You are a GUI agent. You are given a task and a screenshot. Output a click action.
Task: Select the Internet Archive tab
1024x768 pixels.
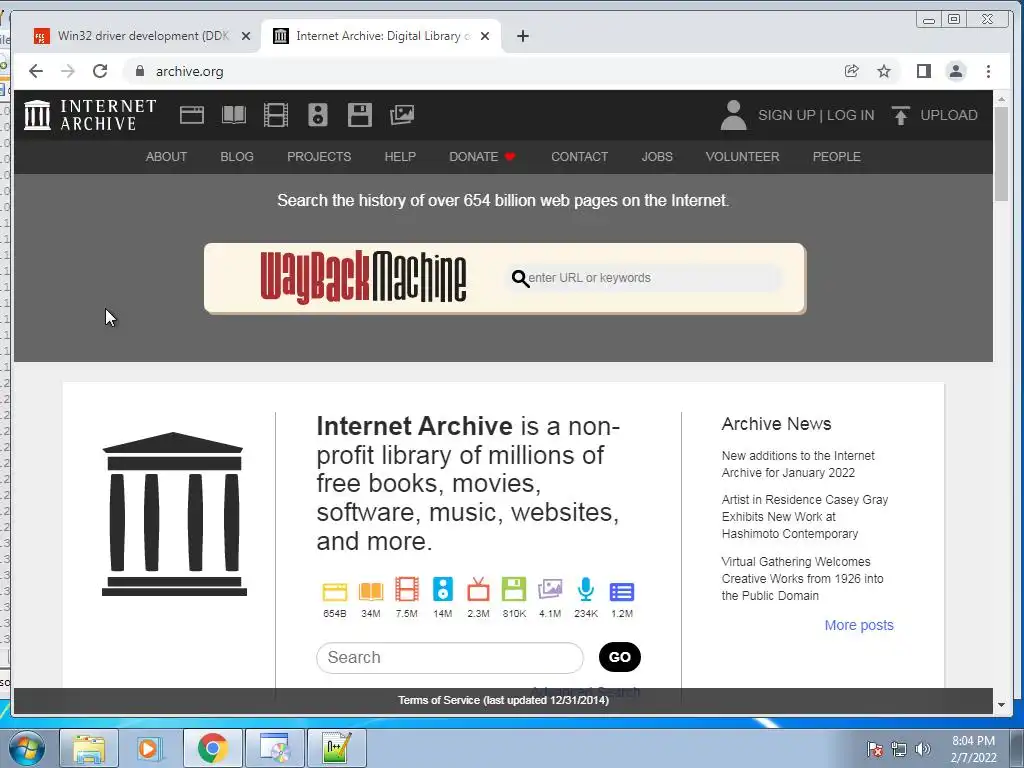coord(382,36)
